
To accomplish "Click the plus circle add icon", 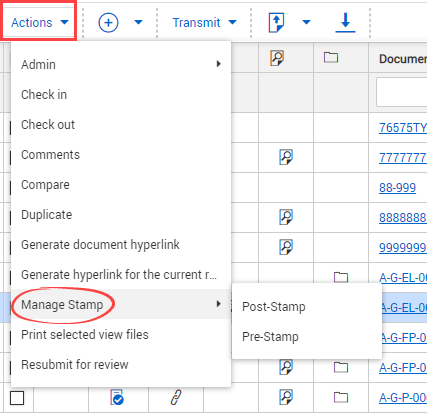I will pyautogui.click(x=108, y=23).
